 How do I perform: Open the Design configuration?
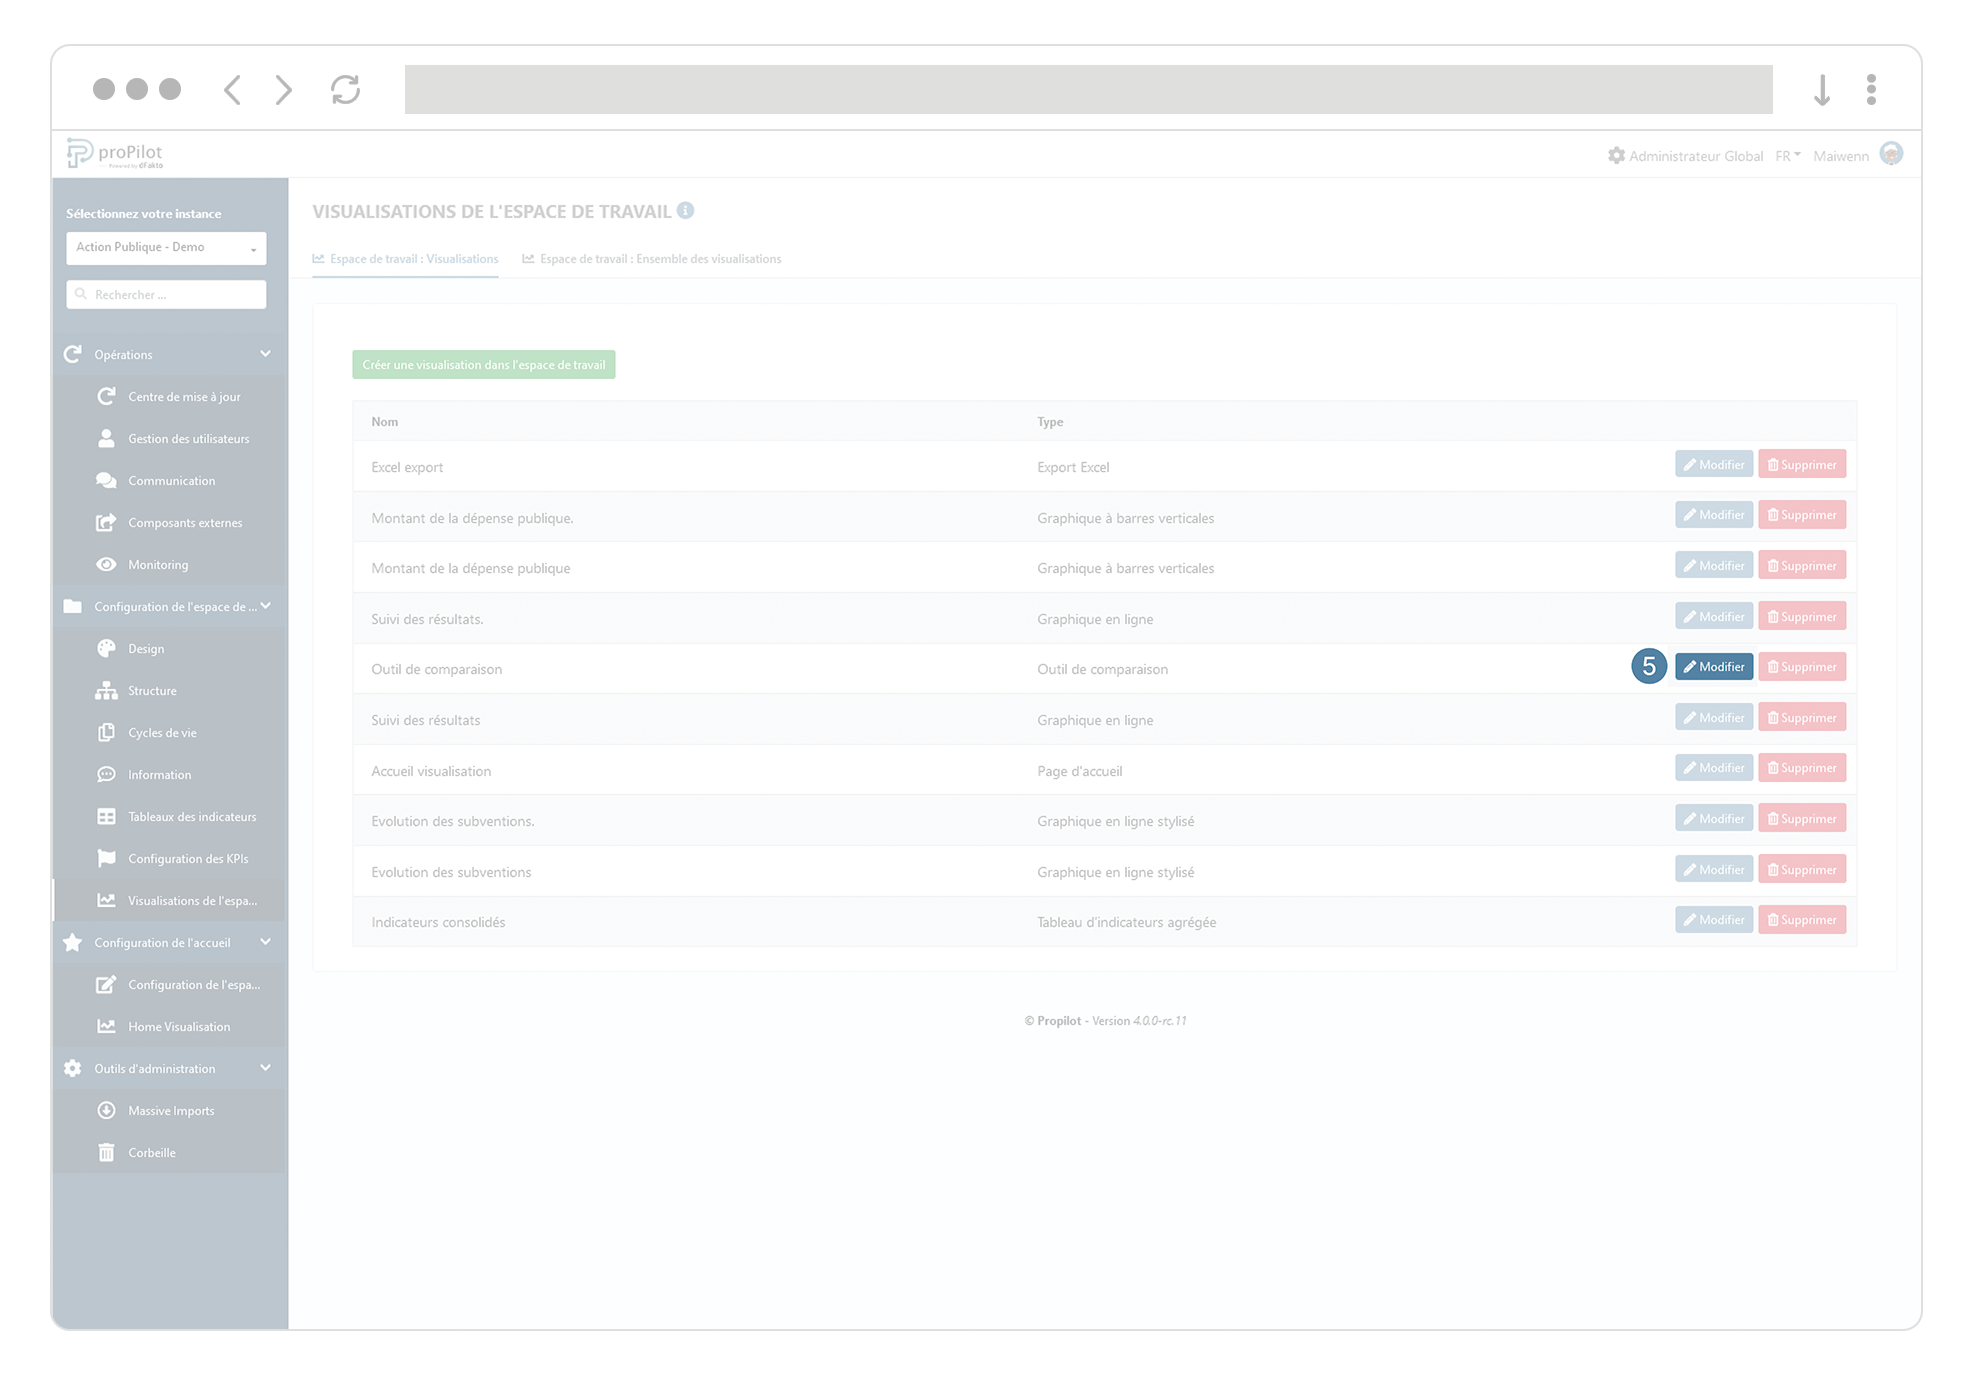[145, 648]
